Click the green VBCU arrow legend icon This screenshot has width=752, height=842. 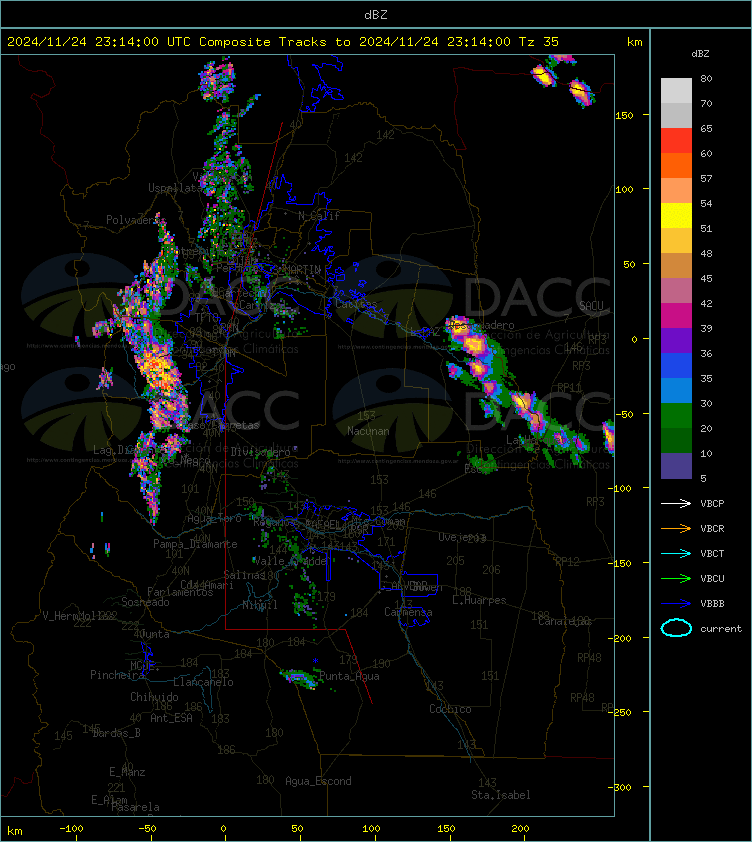[676, 578]
